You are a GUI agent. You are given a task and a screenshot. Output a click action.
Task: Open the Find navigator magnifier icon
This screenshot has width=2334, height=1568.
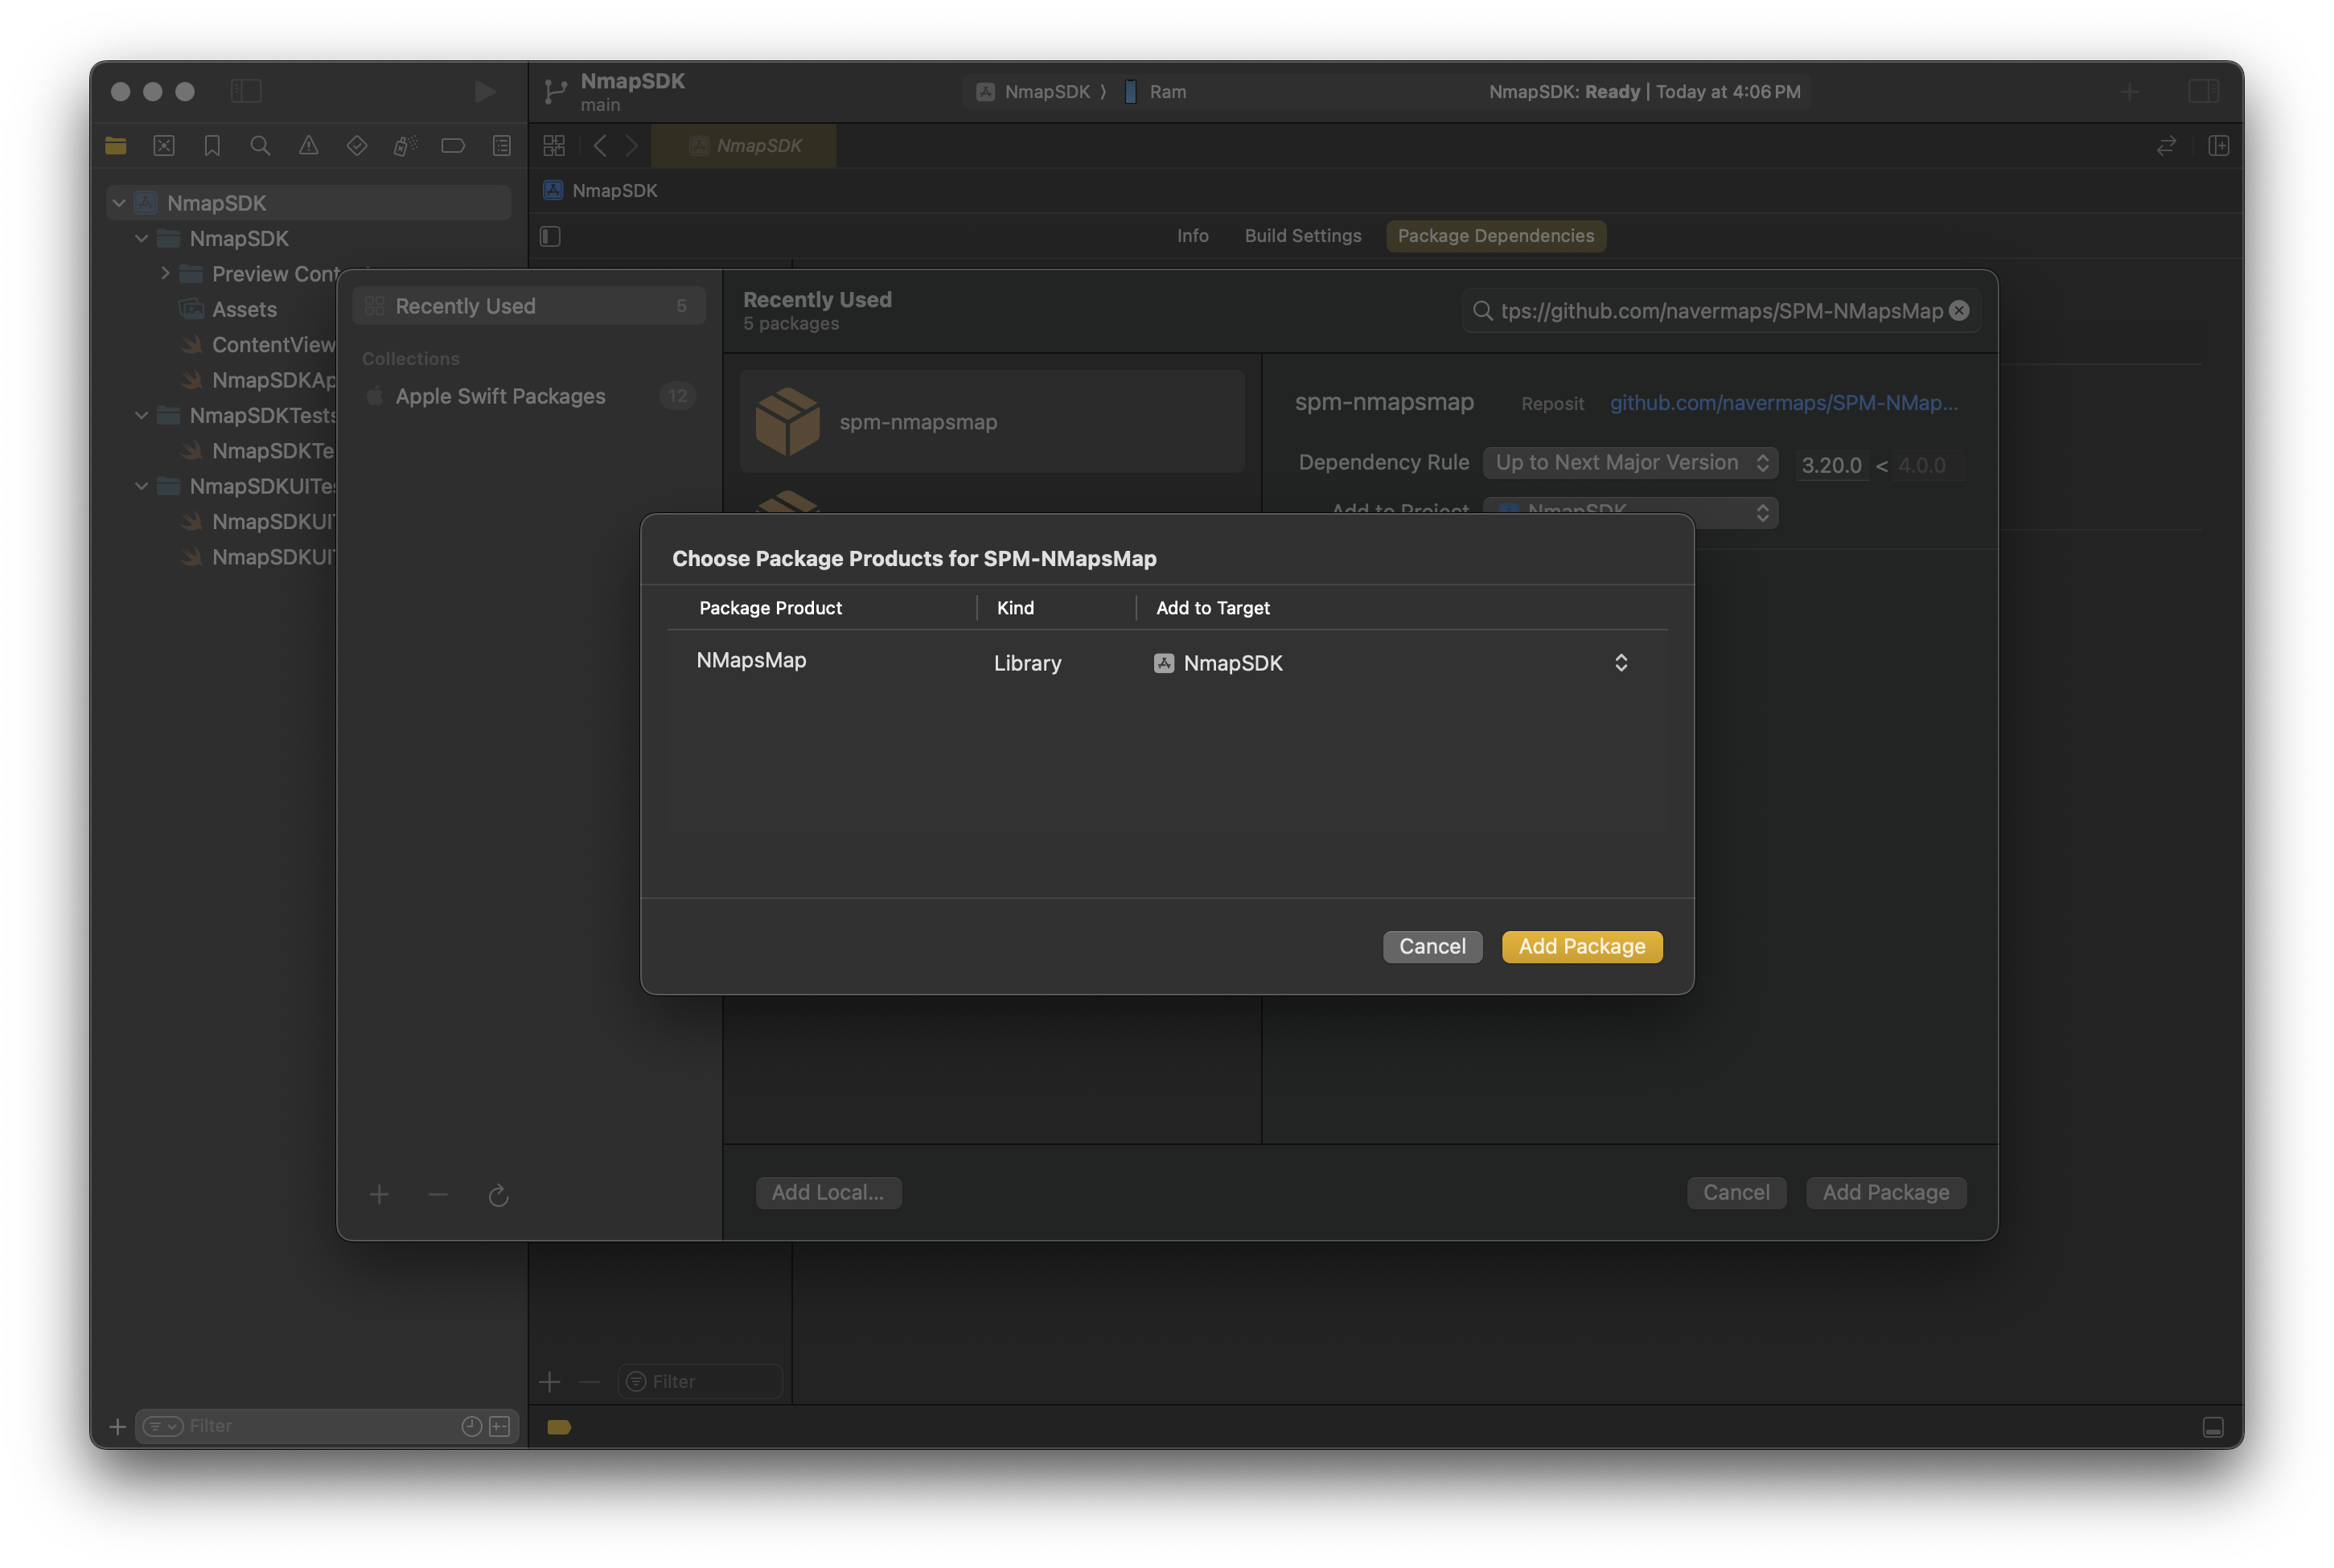(x=260, y=146)
